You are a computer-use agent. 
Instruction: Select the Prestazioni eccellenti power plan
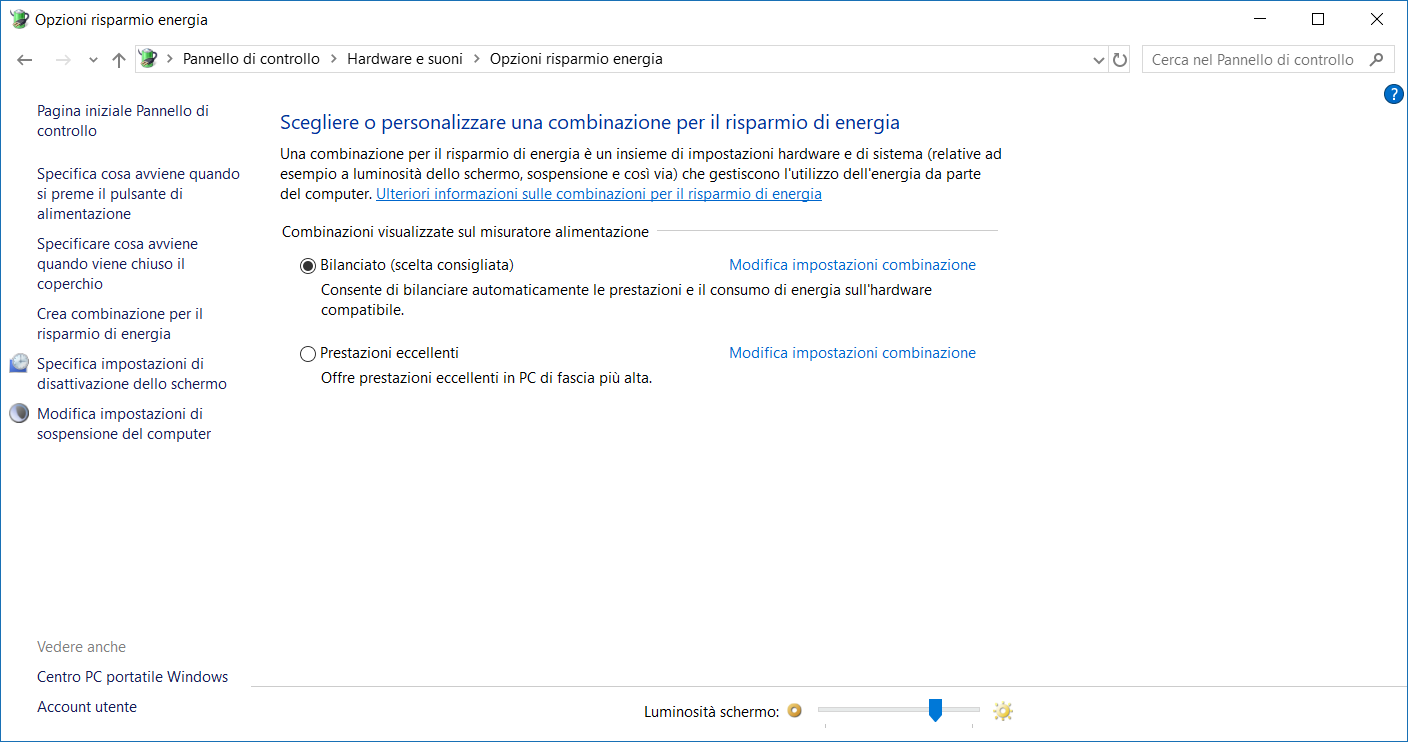[x=308, y=353]
